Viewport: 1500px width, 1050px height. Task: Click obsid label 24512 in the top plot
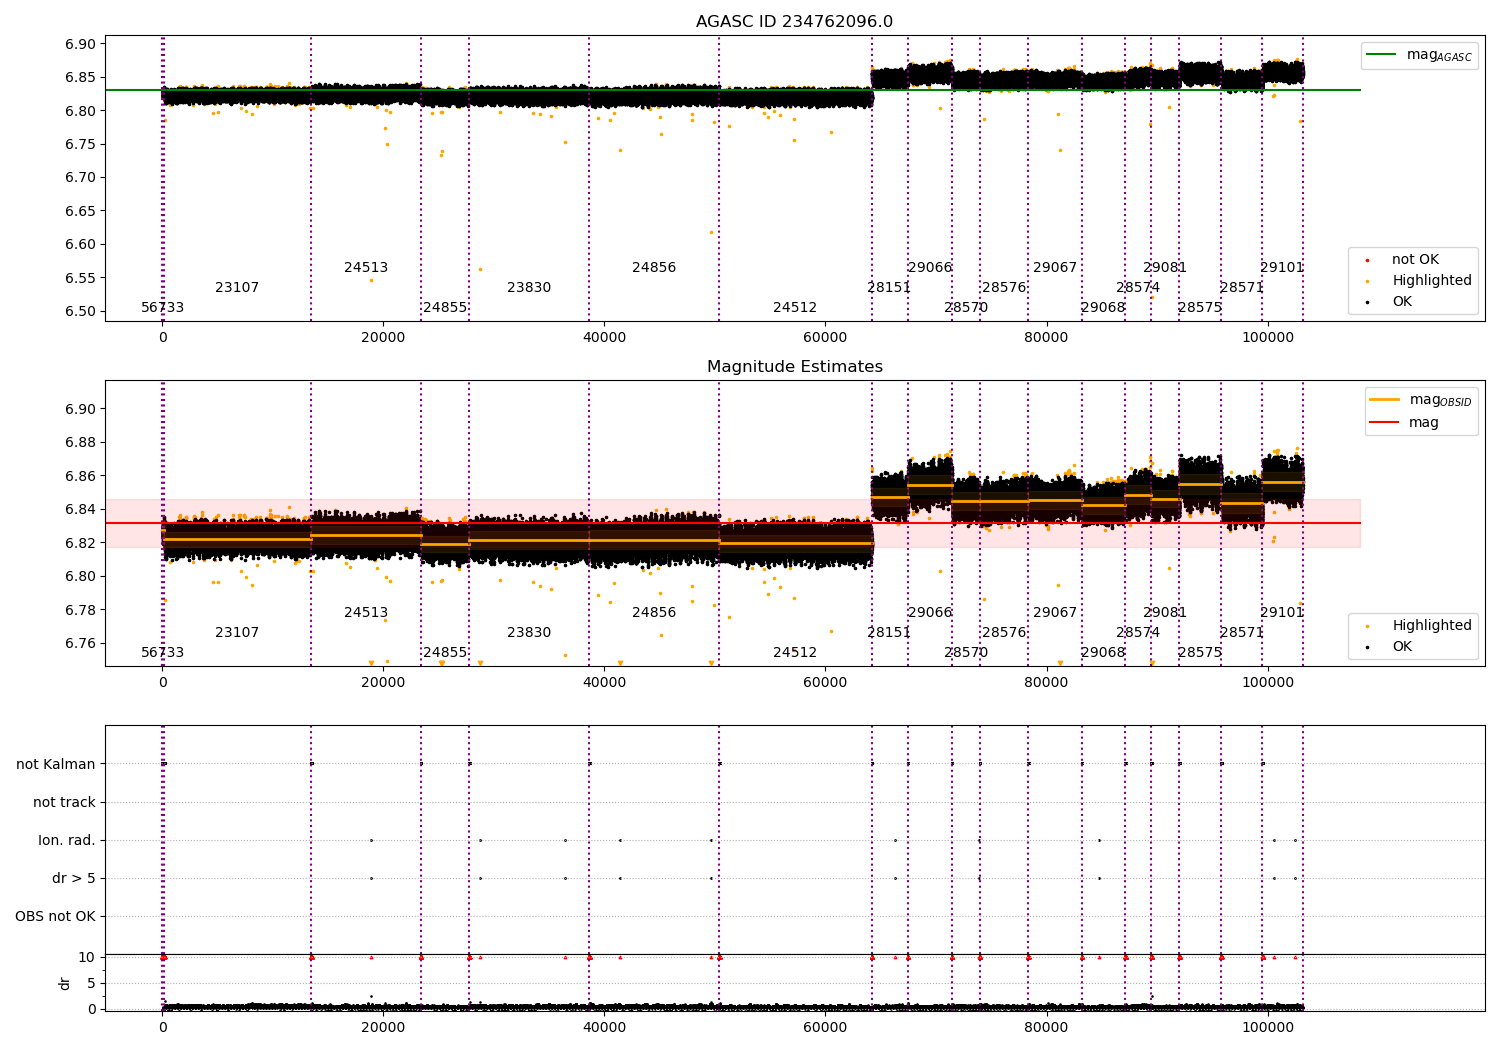795,308
